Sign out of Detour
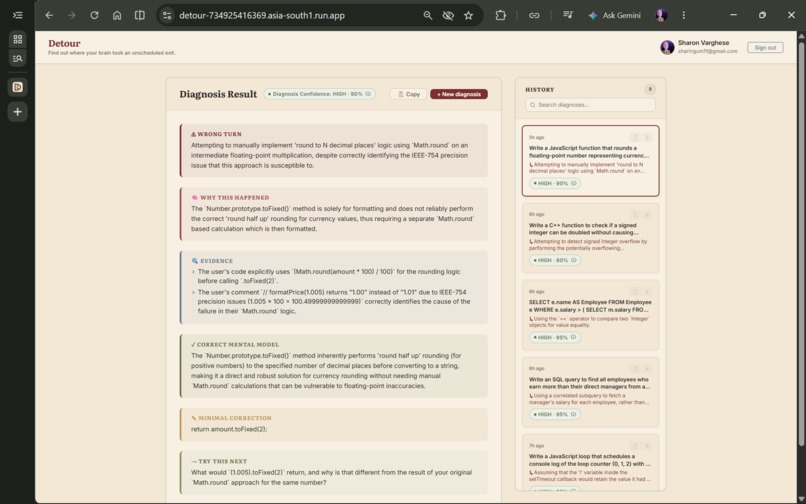This screenshot has width=806, height=504. coord(765,47)
